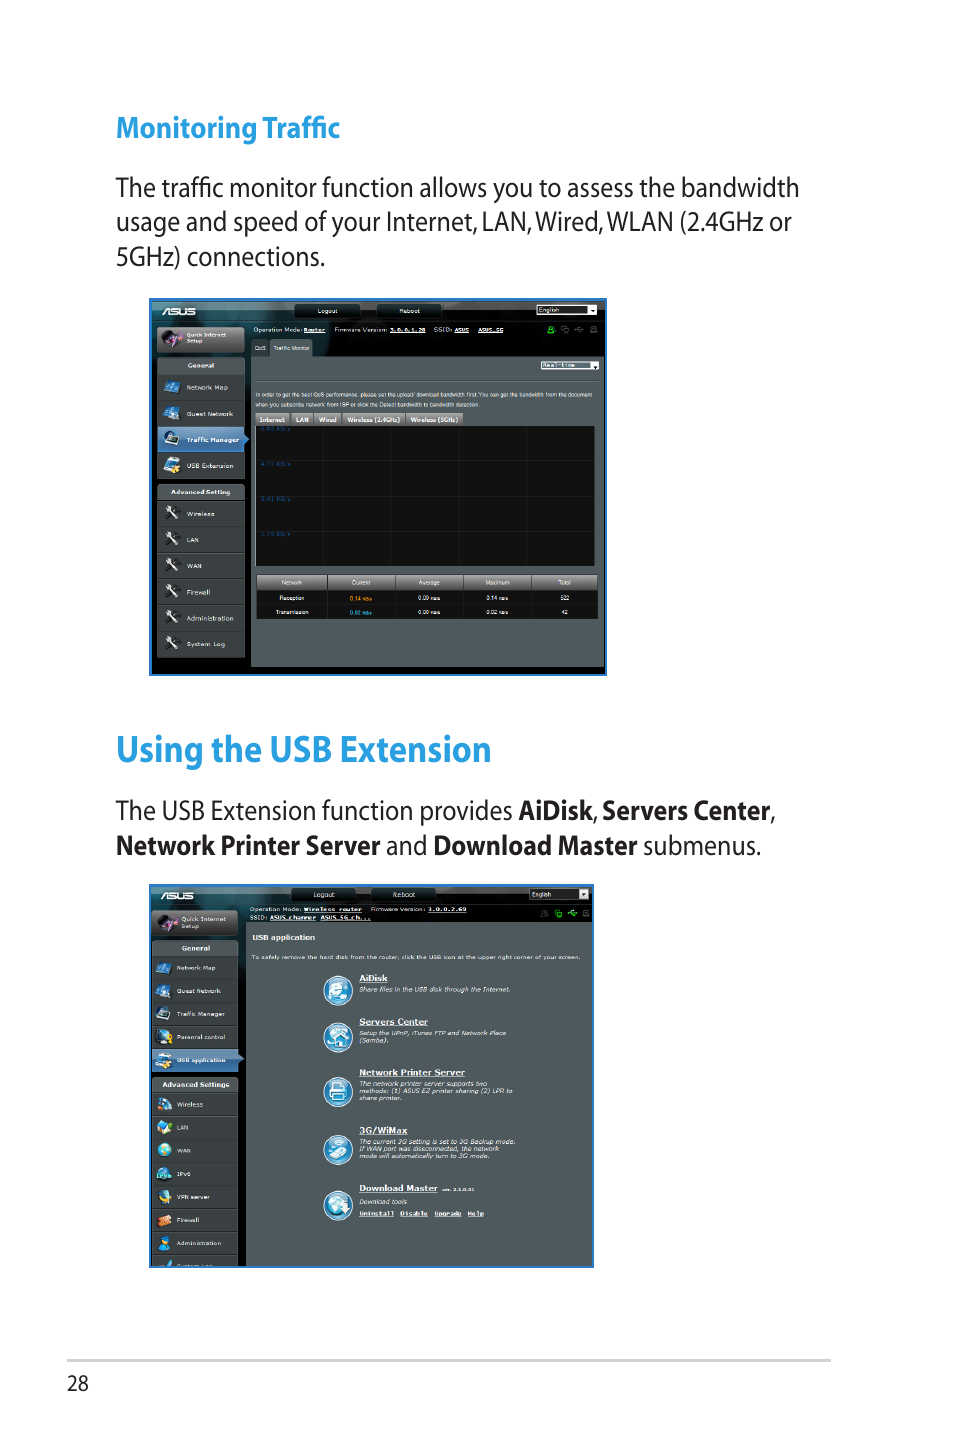Viewport: 954px width, 1438px height.
Task: Click the Uninstall link under Download Master
Action: 376,1214
